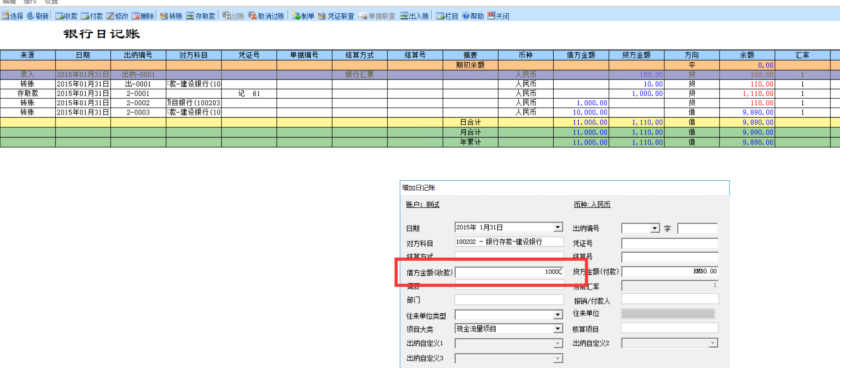841x368 pixels.
Task: Click the 存取款 deposit/withdraw icon
Action: 201,16
